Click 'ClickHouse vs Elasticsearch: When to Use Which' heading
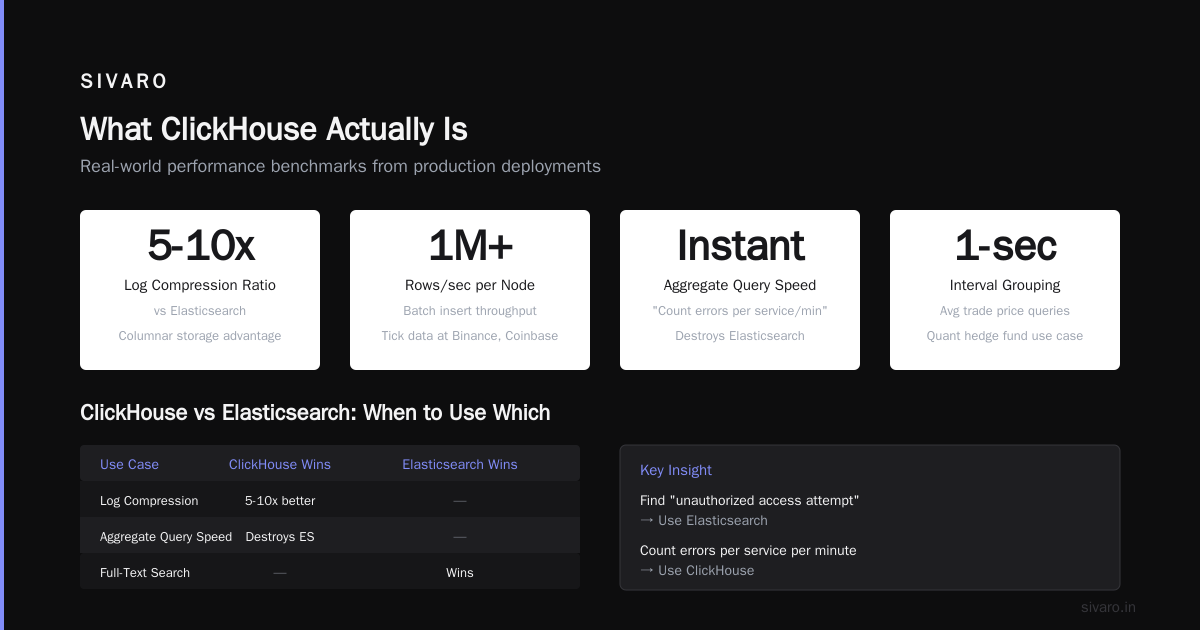Viewport: 1200px width, 630px height. click(315, 413)
